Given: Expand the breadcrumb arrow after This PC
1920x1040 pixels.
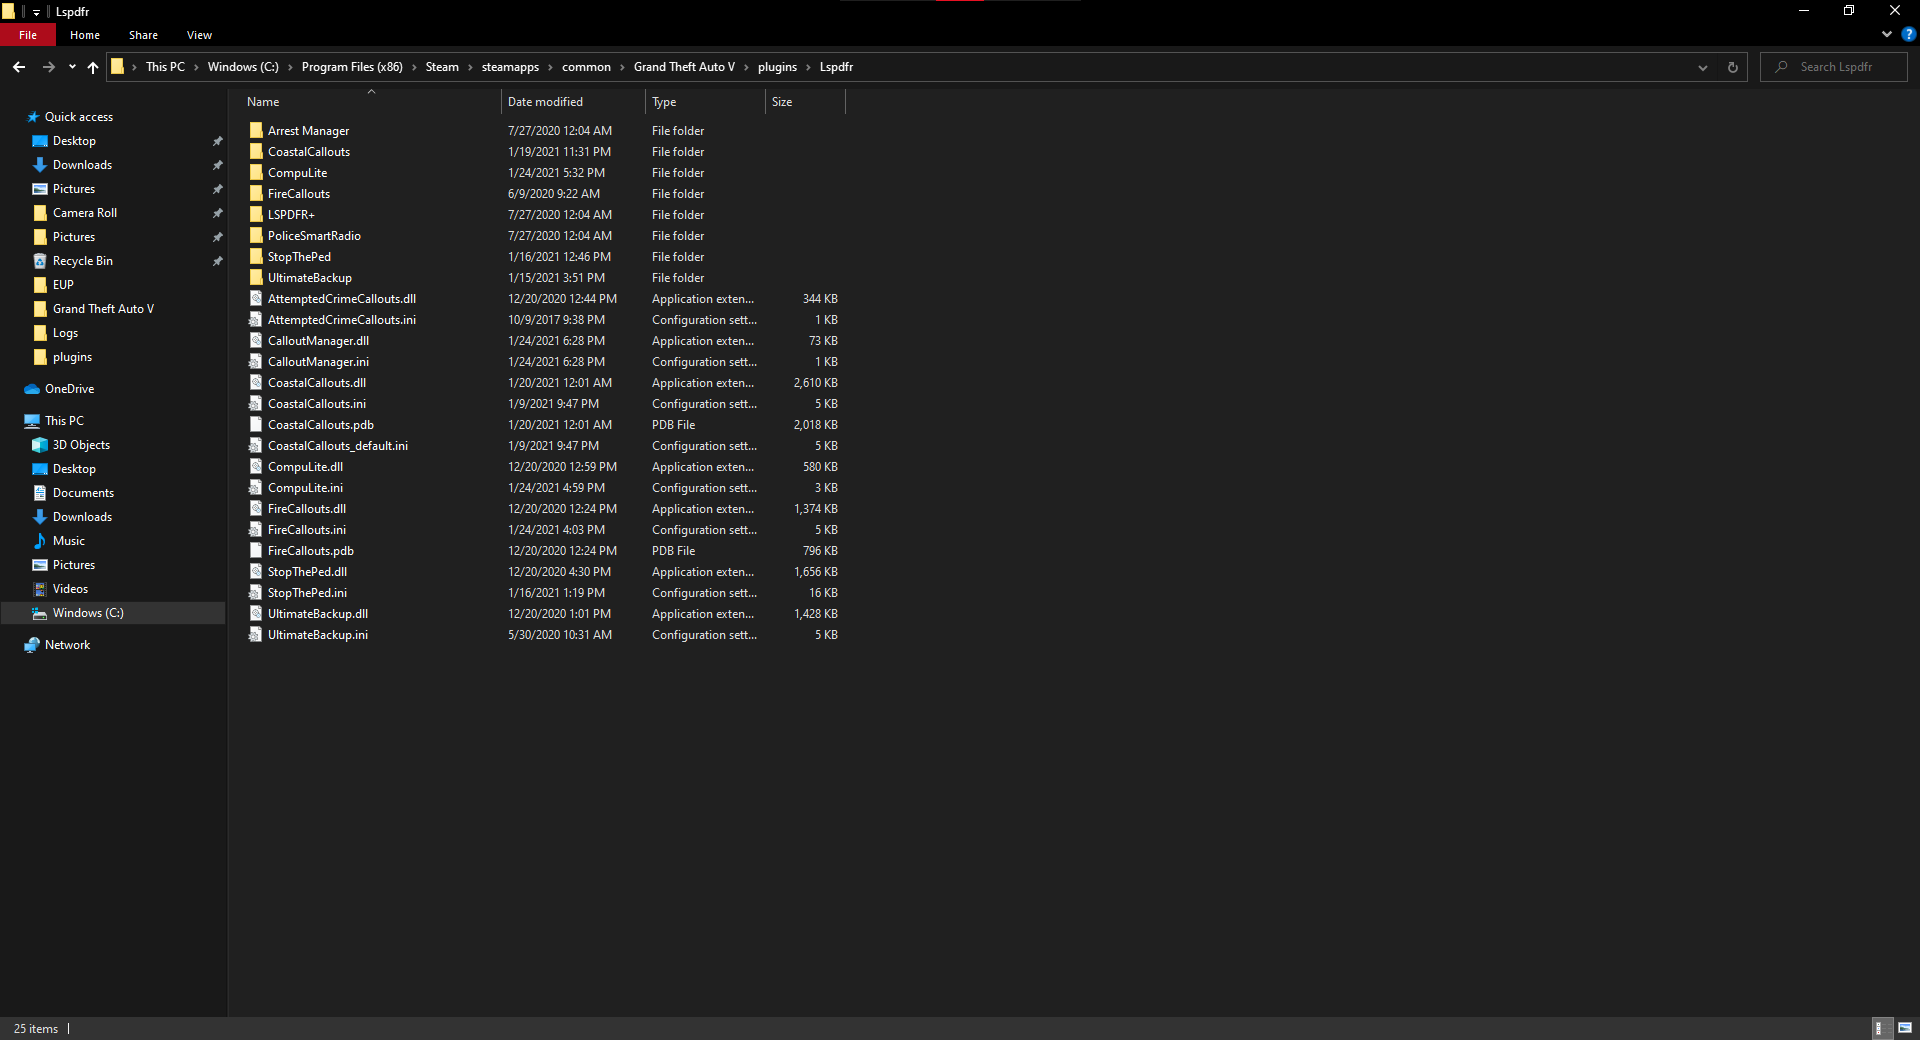Looking at the screenshot, I should click(196, 67).
